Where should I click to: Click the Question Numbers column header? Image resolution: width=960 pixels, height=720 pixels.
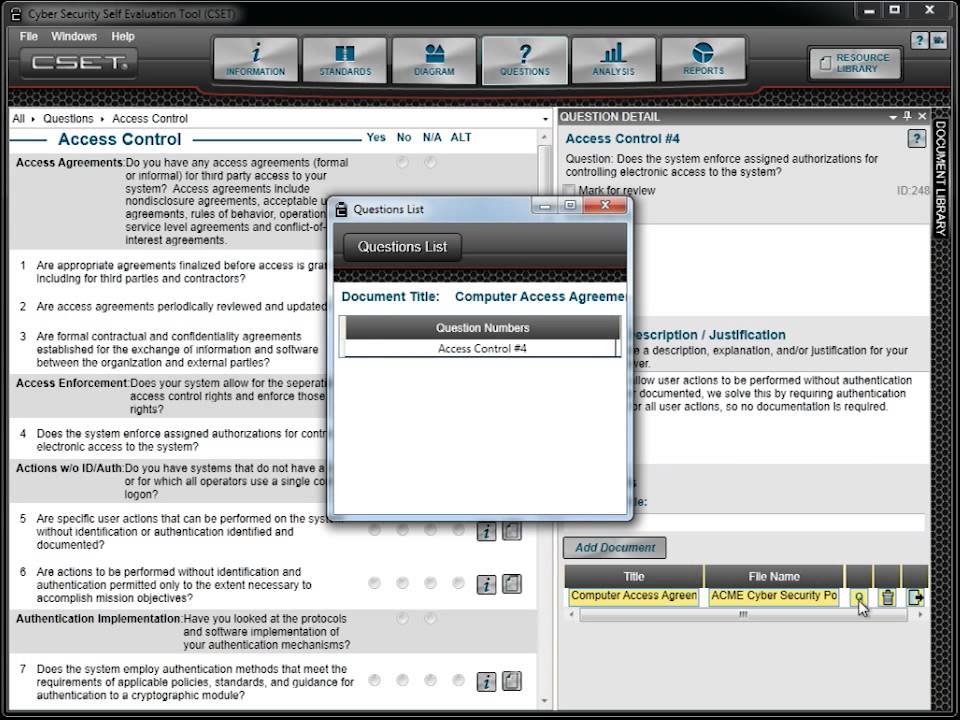click(482, 328)
